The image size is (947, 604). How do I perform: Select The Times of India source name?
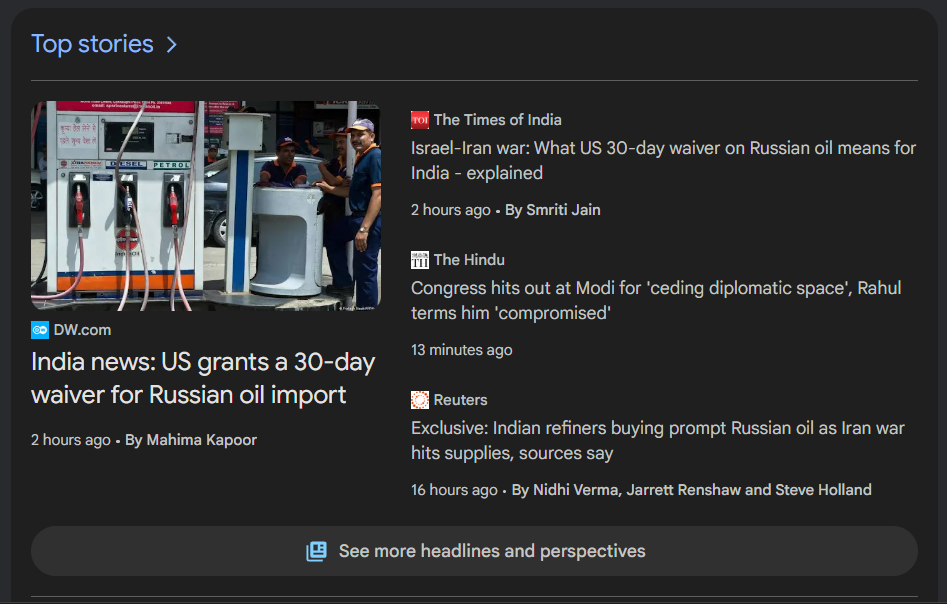coord(497,120)
